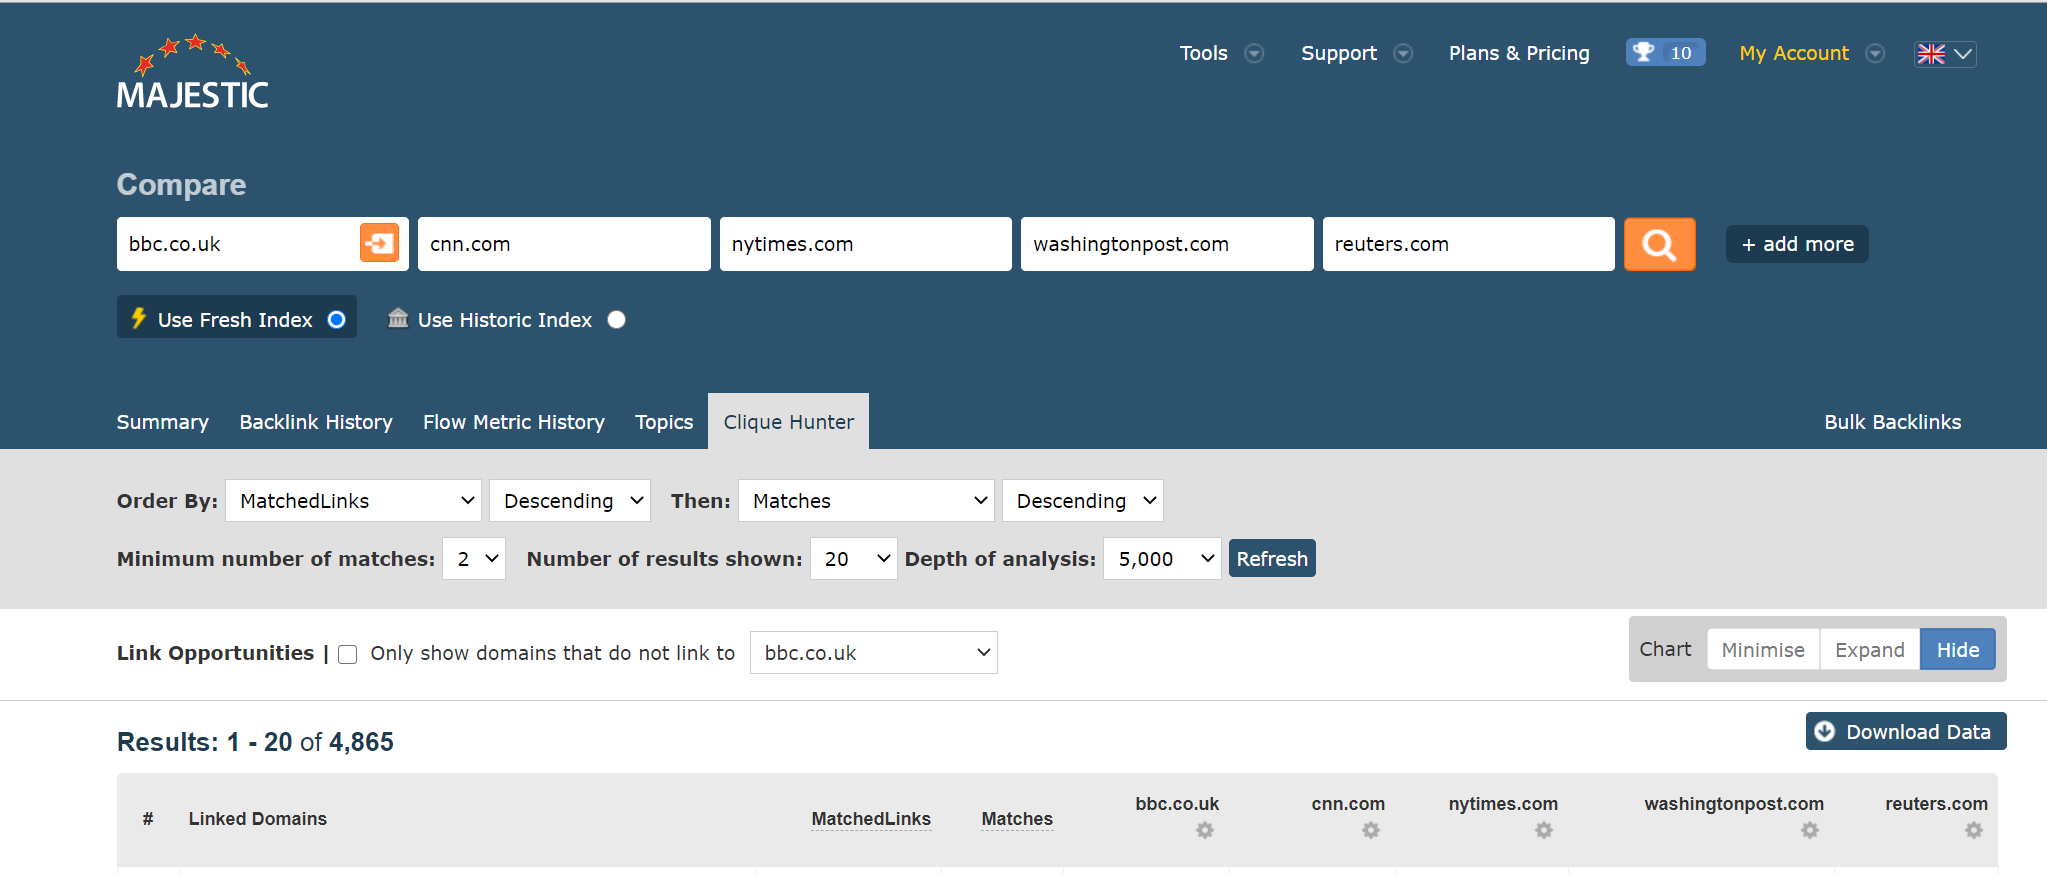Open the Order By MatchedLinks dropdown
The width and height of the screenshot is (2047, 874).
tap(353, 501)
